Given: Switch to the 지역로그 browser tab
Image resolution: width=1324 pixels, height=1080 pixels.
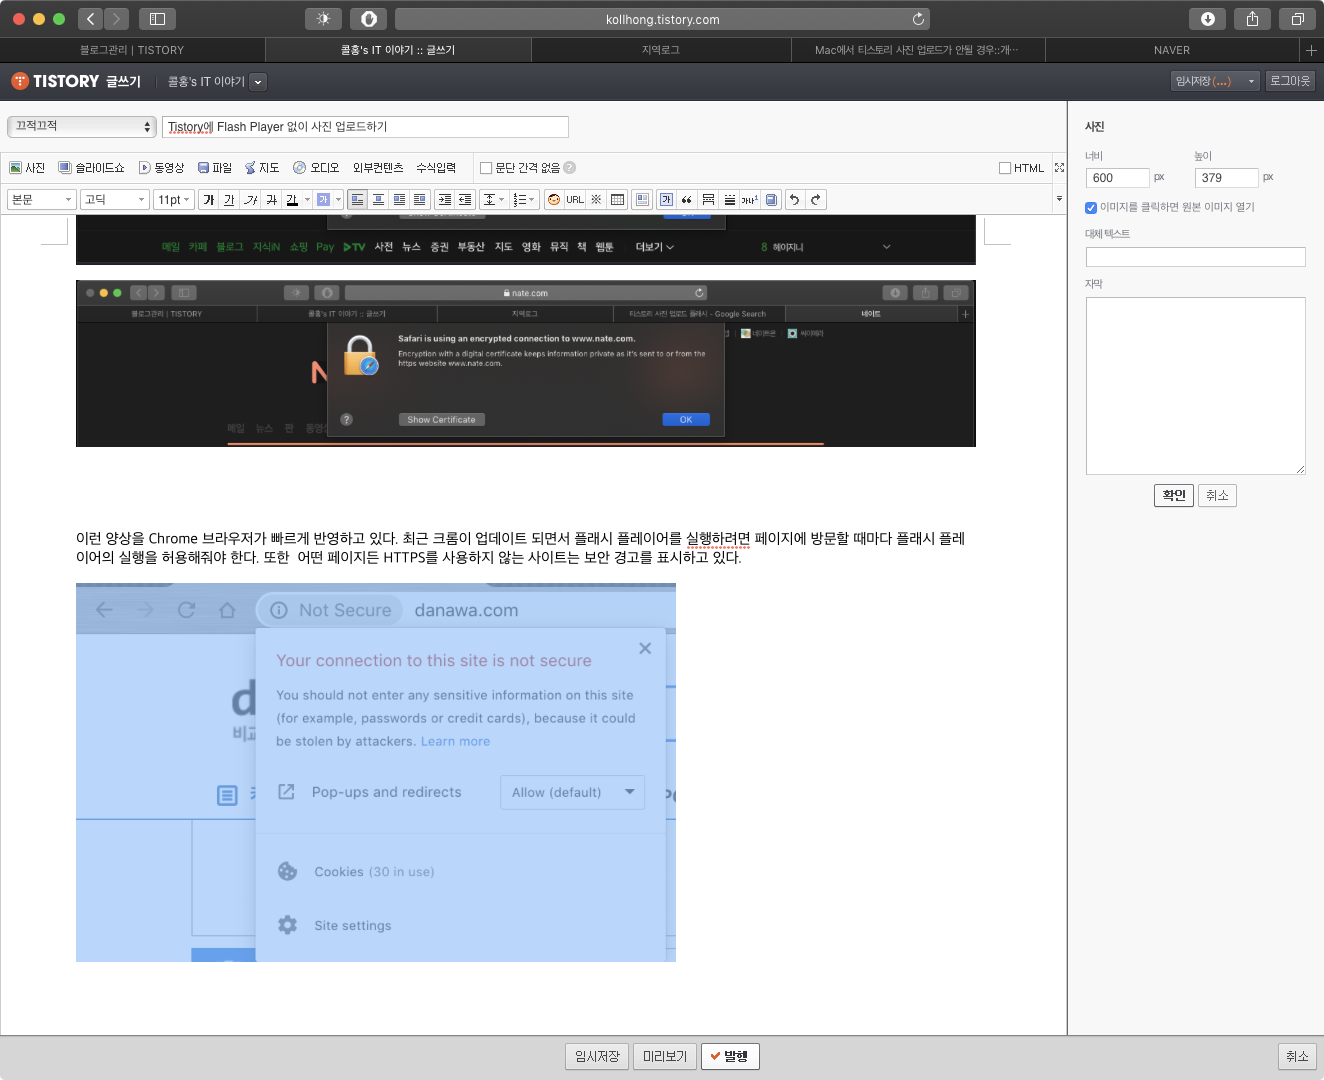Looking at the screenshot, I should tap(660, 50).
